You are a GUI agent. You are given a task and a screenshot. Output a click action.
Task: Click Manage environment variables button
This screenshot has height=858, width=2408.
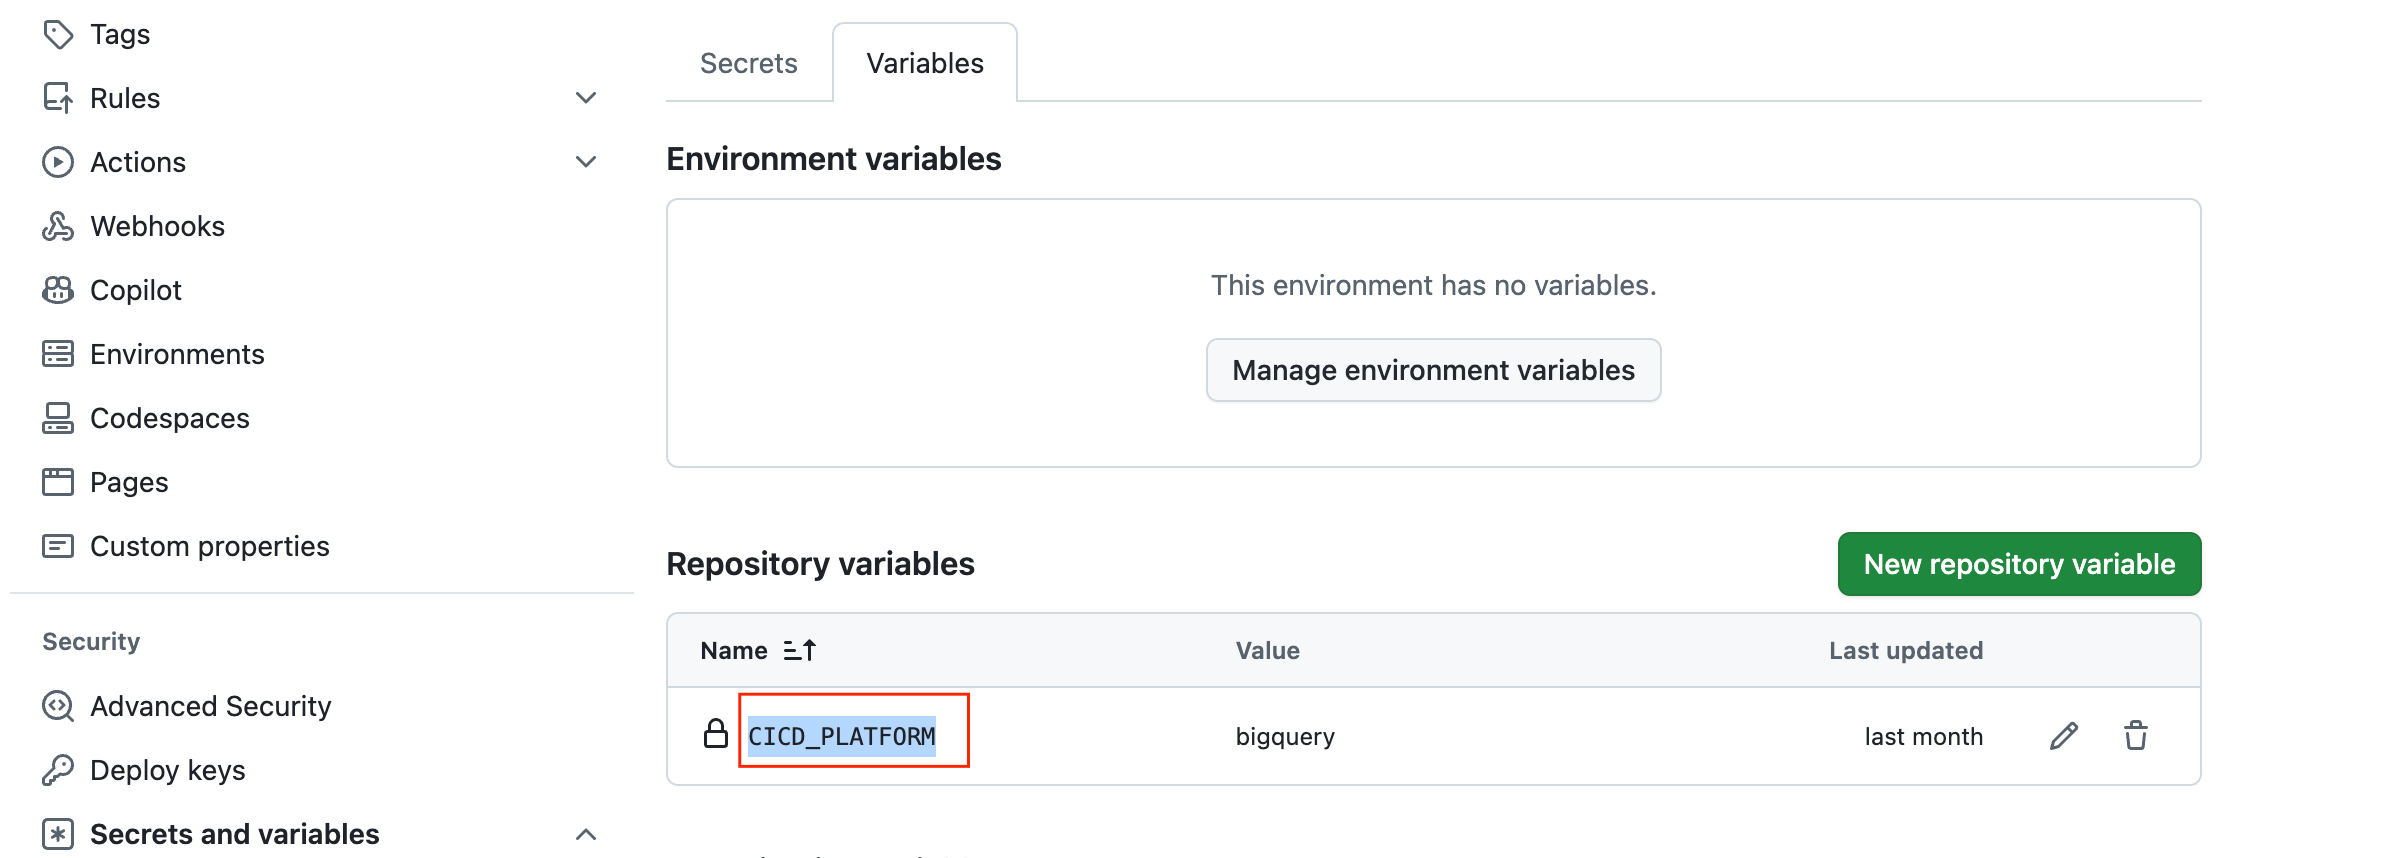1433,370
